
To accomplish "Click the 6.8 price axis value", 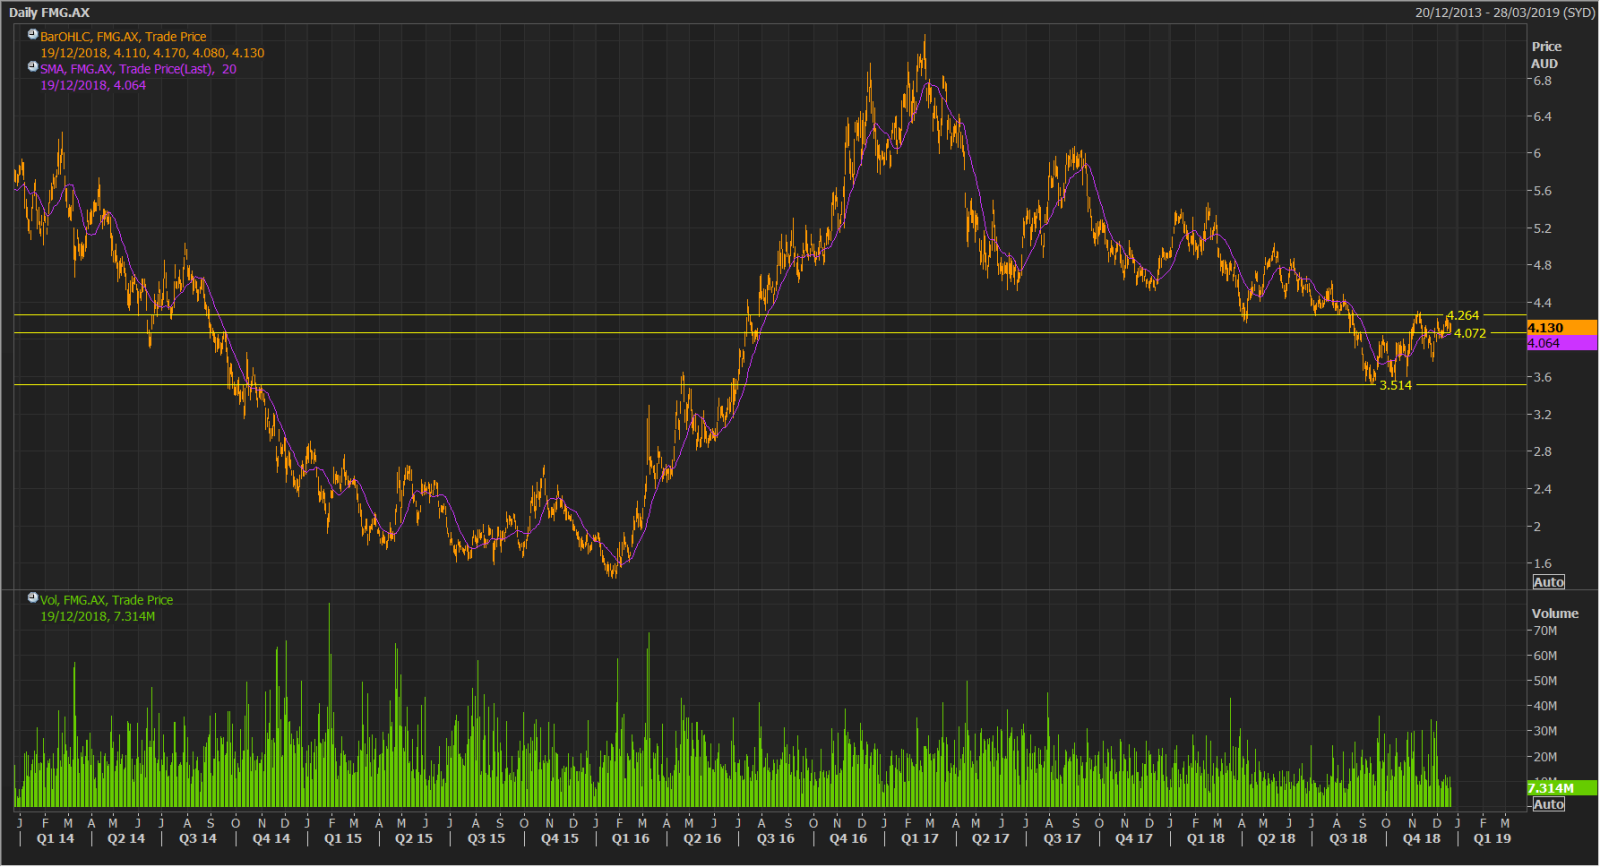I will coord(1542,81).
